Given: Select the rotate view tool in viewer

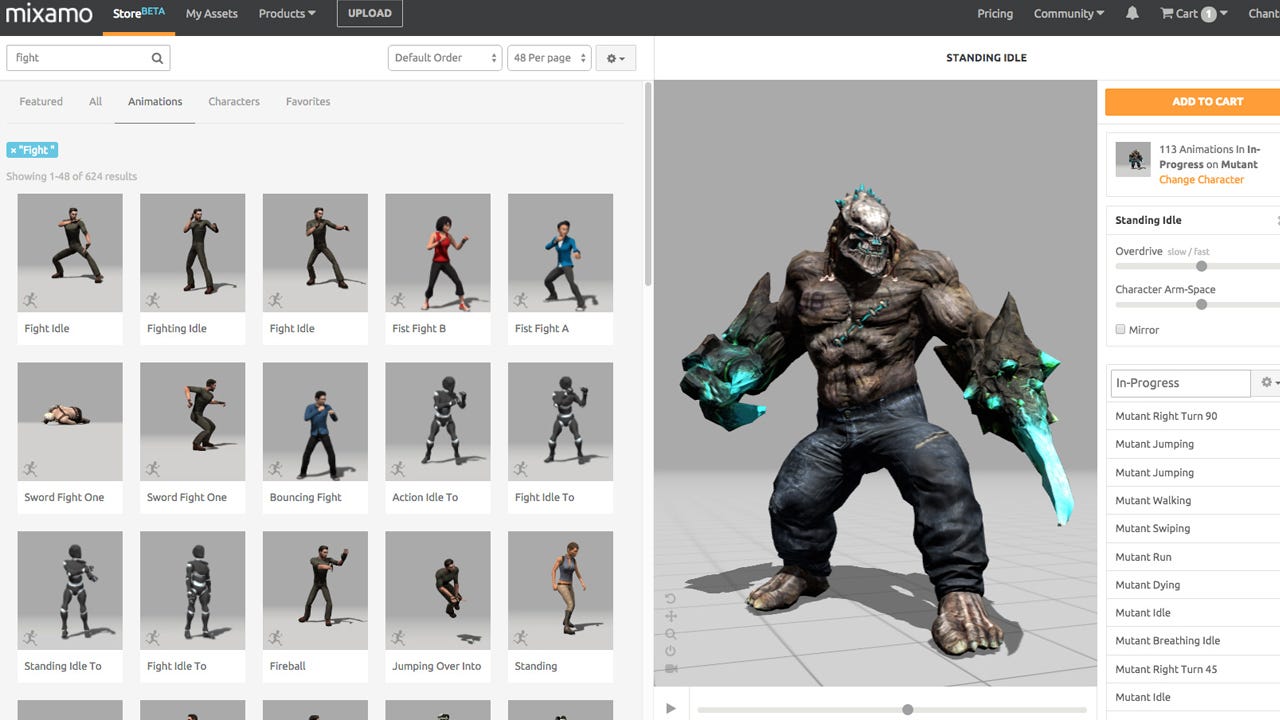Looking at the screenshot, I should [670, 598].
